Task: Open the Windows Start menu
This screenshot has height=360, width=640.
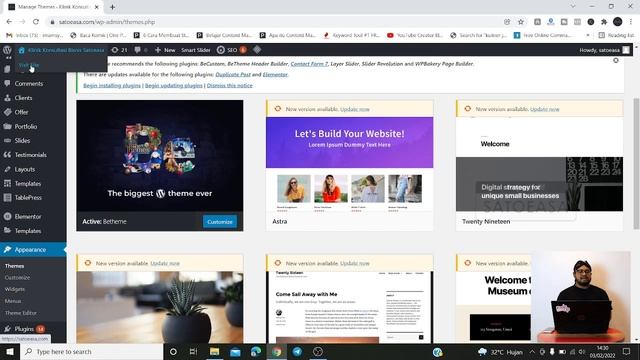Action: (x=9, y=351)
